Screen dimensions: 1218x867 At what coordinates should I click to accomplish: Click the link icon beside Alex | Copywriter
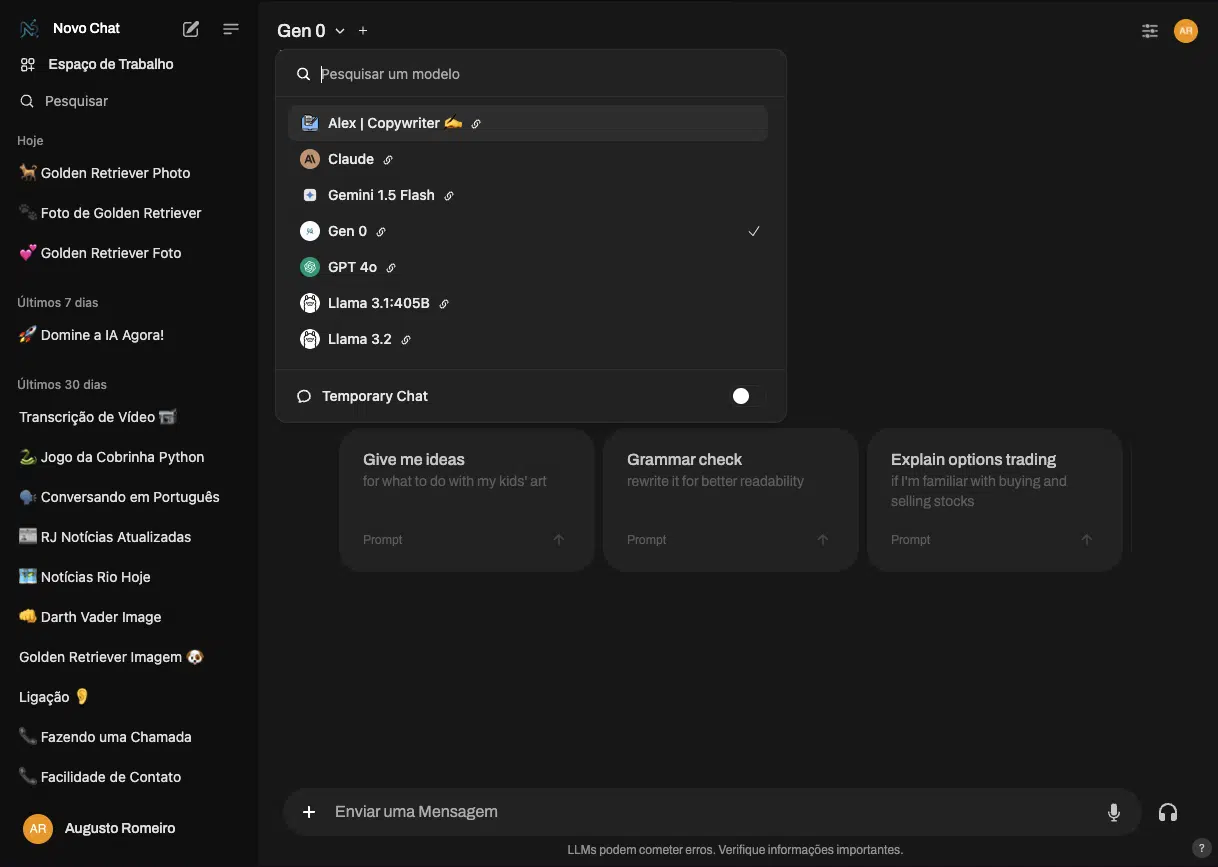(476, 124)
